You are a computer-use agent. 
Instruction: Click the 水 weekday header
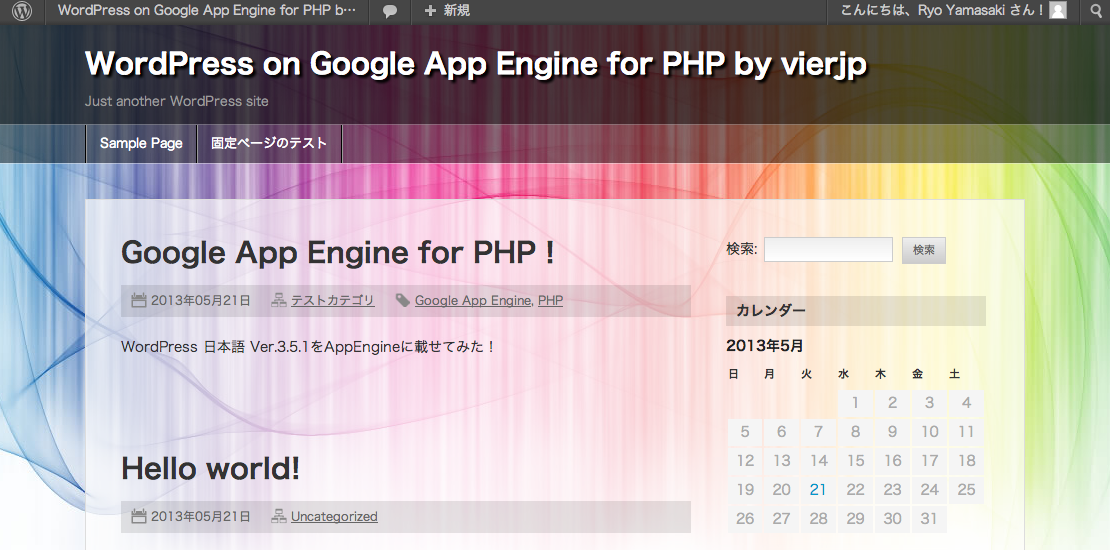844,374
